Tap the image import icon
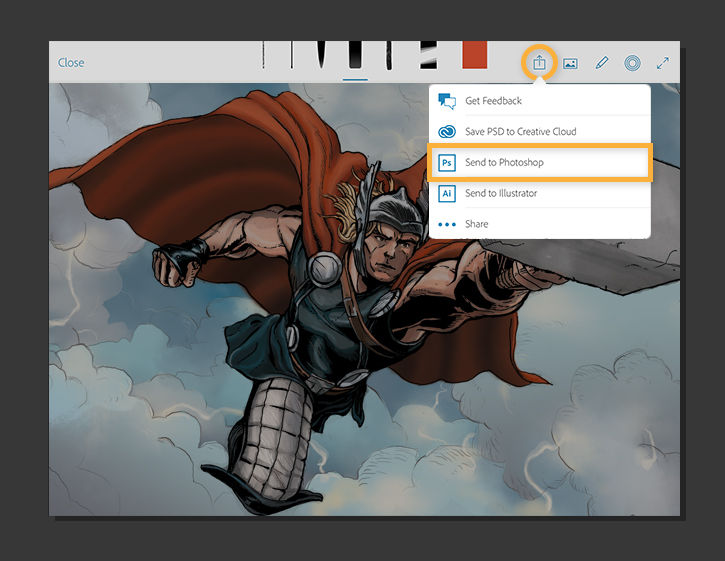Screen dimensions: 725x561 (x=570, y=63)
